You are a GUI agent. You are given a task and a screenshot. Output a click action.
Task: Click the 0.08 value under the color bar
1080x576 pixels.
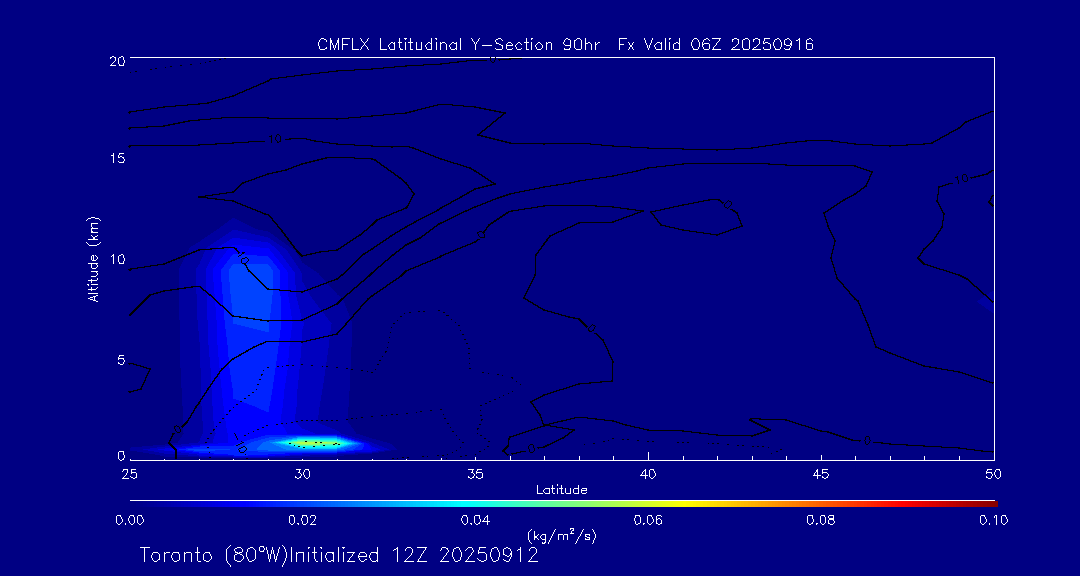tap(820, 520)
